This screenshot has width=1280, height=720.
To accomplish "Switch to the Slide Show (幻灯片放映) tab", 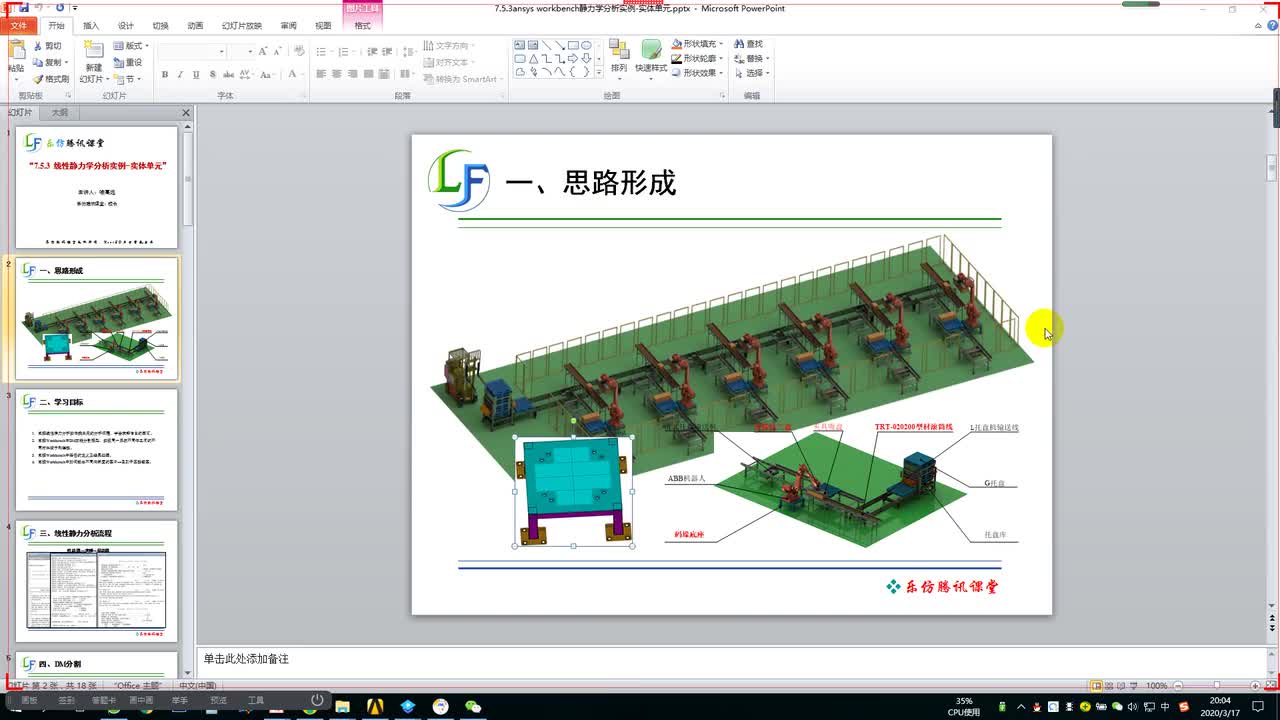I will (x=242, y=25).
